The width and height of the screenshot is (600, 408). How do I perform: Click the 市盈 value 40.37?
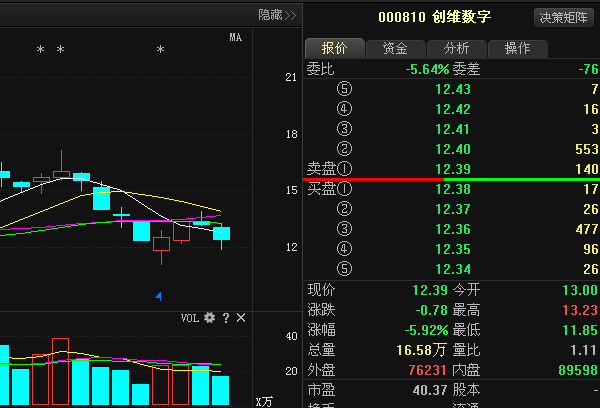click(x=430, y=390)
